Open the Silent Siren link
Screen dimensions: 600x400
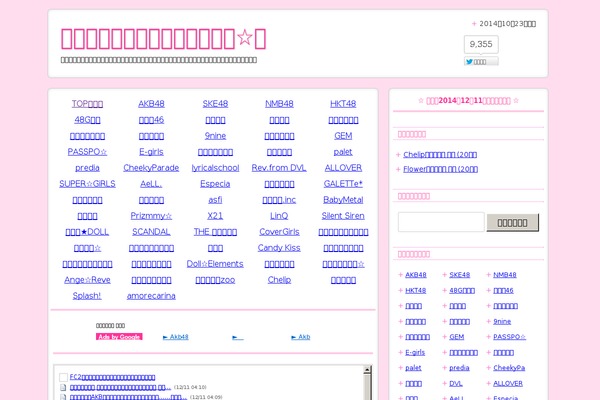click(343, 216)
